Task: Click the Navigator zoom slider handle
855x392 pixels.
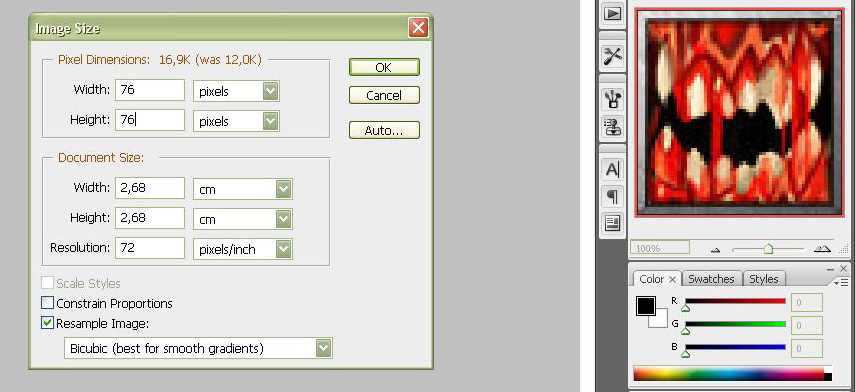Action: (x=768, y=249)
